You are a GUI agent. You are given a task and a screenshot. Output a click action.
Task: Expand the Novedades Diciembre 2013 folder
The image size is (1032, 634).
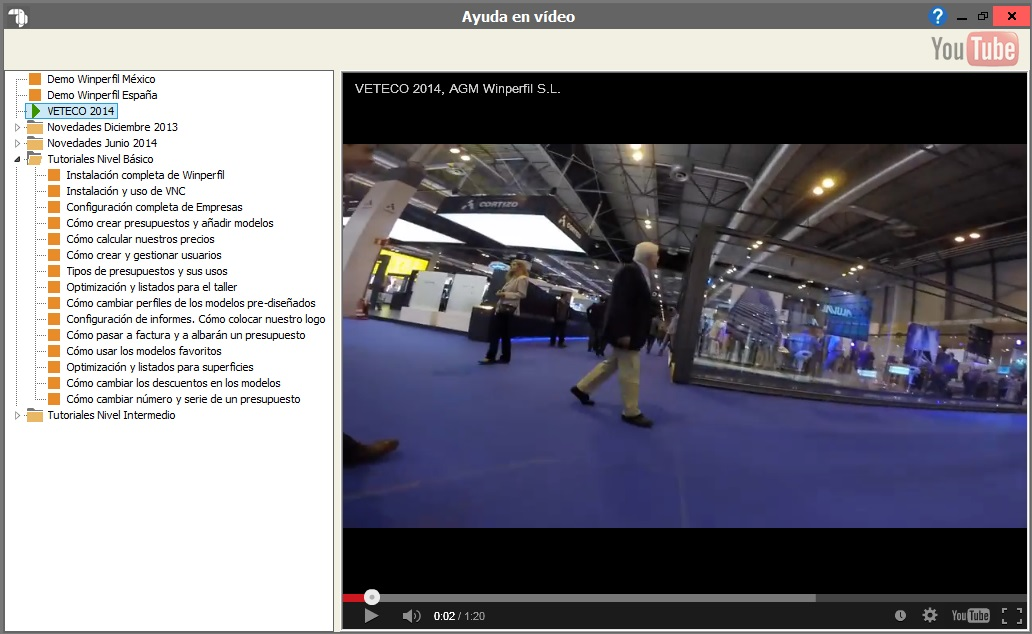(x=18, y=127)
